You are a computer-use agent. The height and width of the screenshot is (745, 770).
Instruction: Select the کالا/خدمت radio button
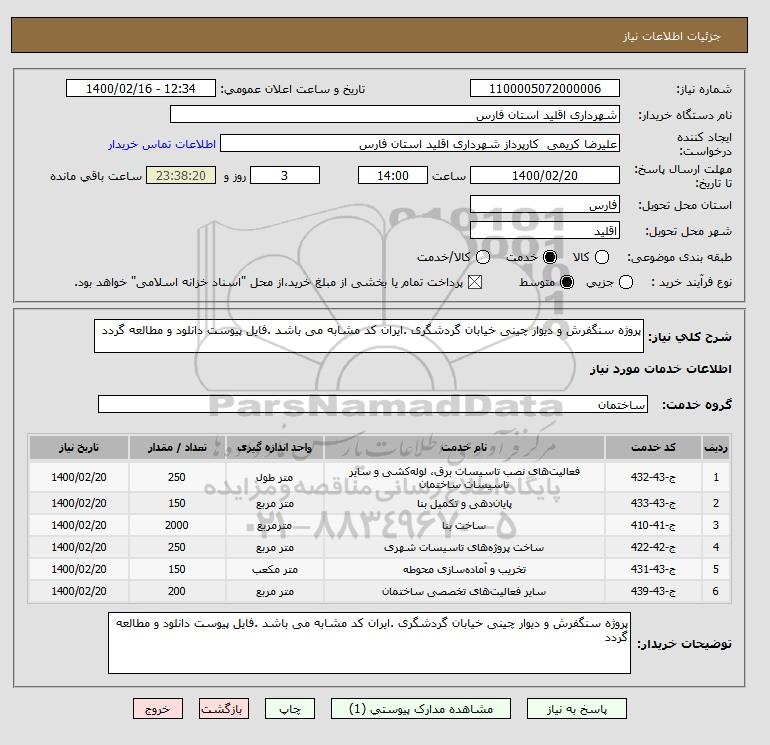click(x=483, y=257)
